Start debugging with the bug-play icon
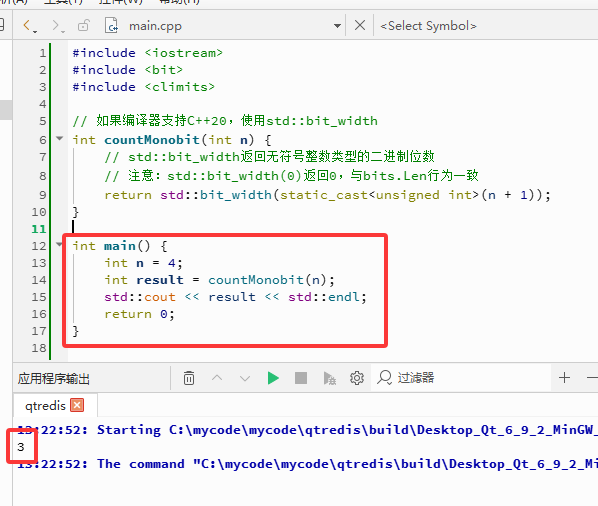Viewport: 598px width, 506px height. 329,378
